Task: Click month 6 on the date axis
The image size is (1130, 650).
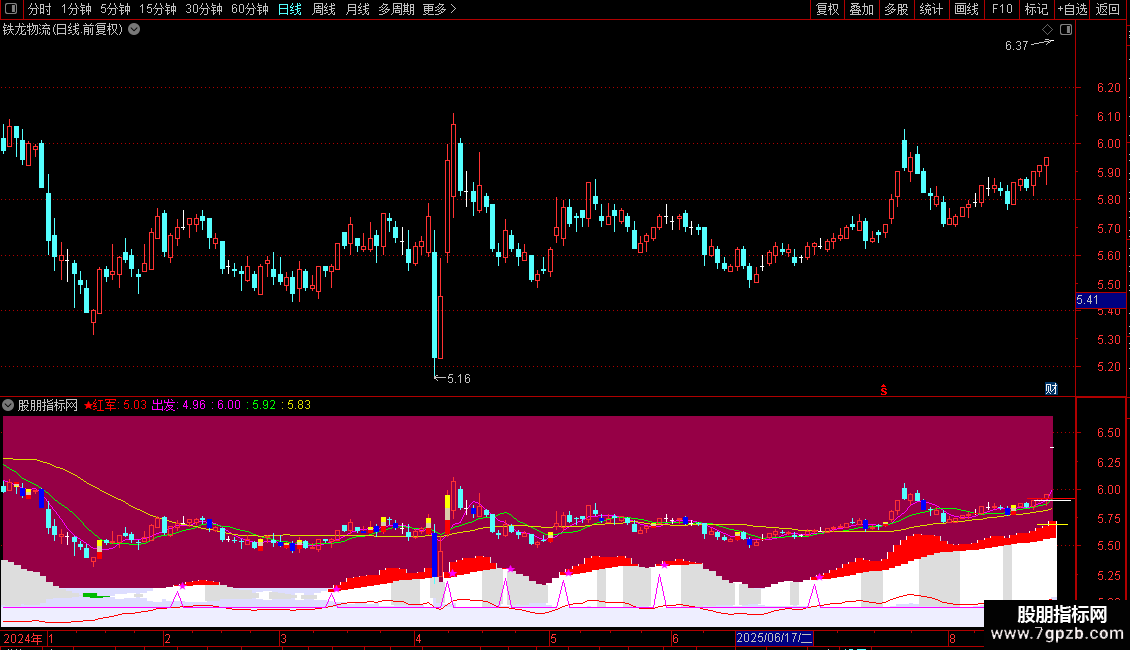Action: [675, 638]
